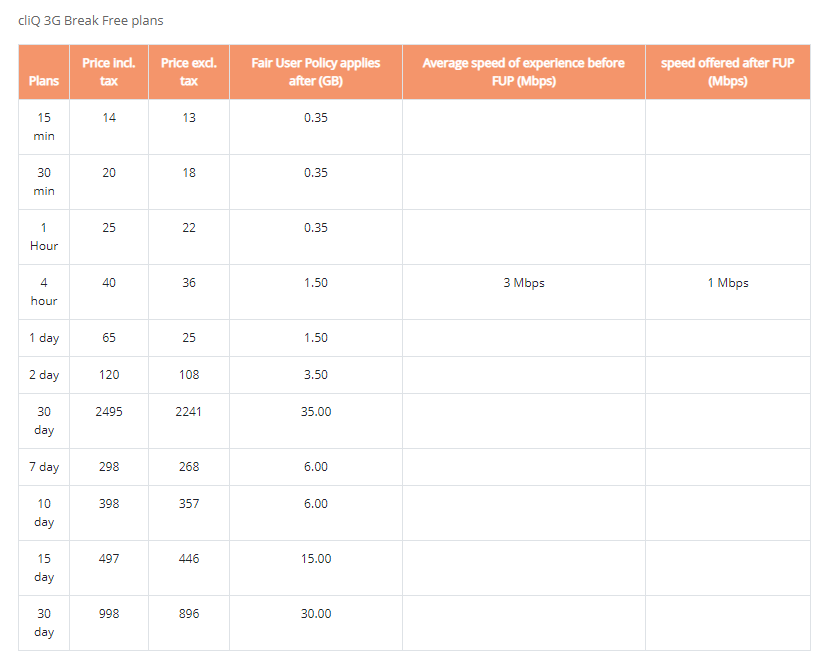Select the 3.50 FUP limit cell

click(316, 375)
